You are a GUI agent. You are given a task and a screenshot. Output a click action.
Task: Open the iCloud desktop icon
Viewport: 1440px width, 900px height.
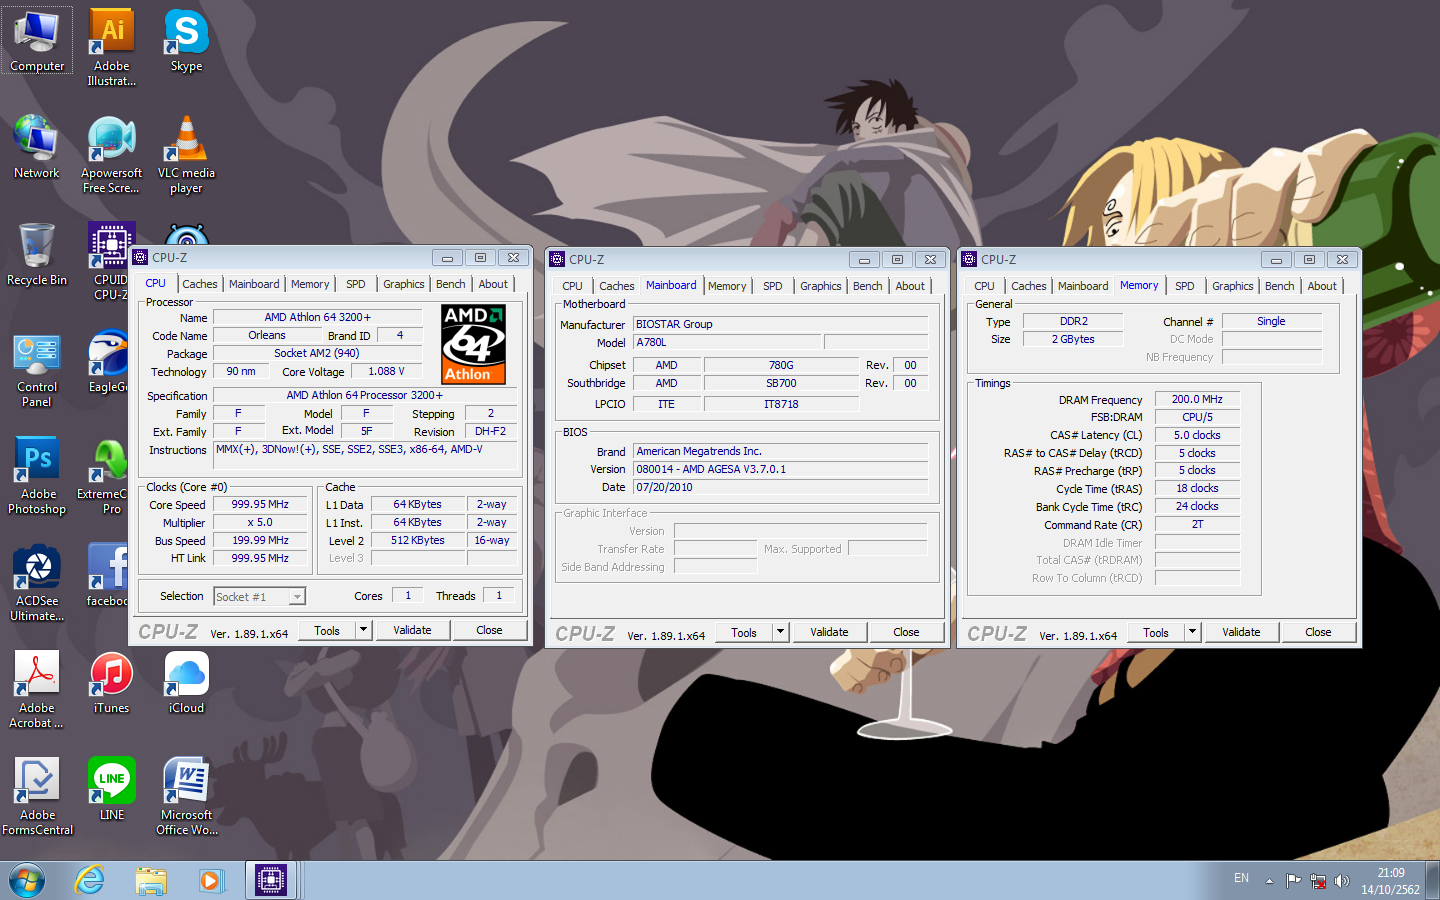pyautogui.click(x=186, y=683)
